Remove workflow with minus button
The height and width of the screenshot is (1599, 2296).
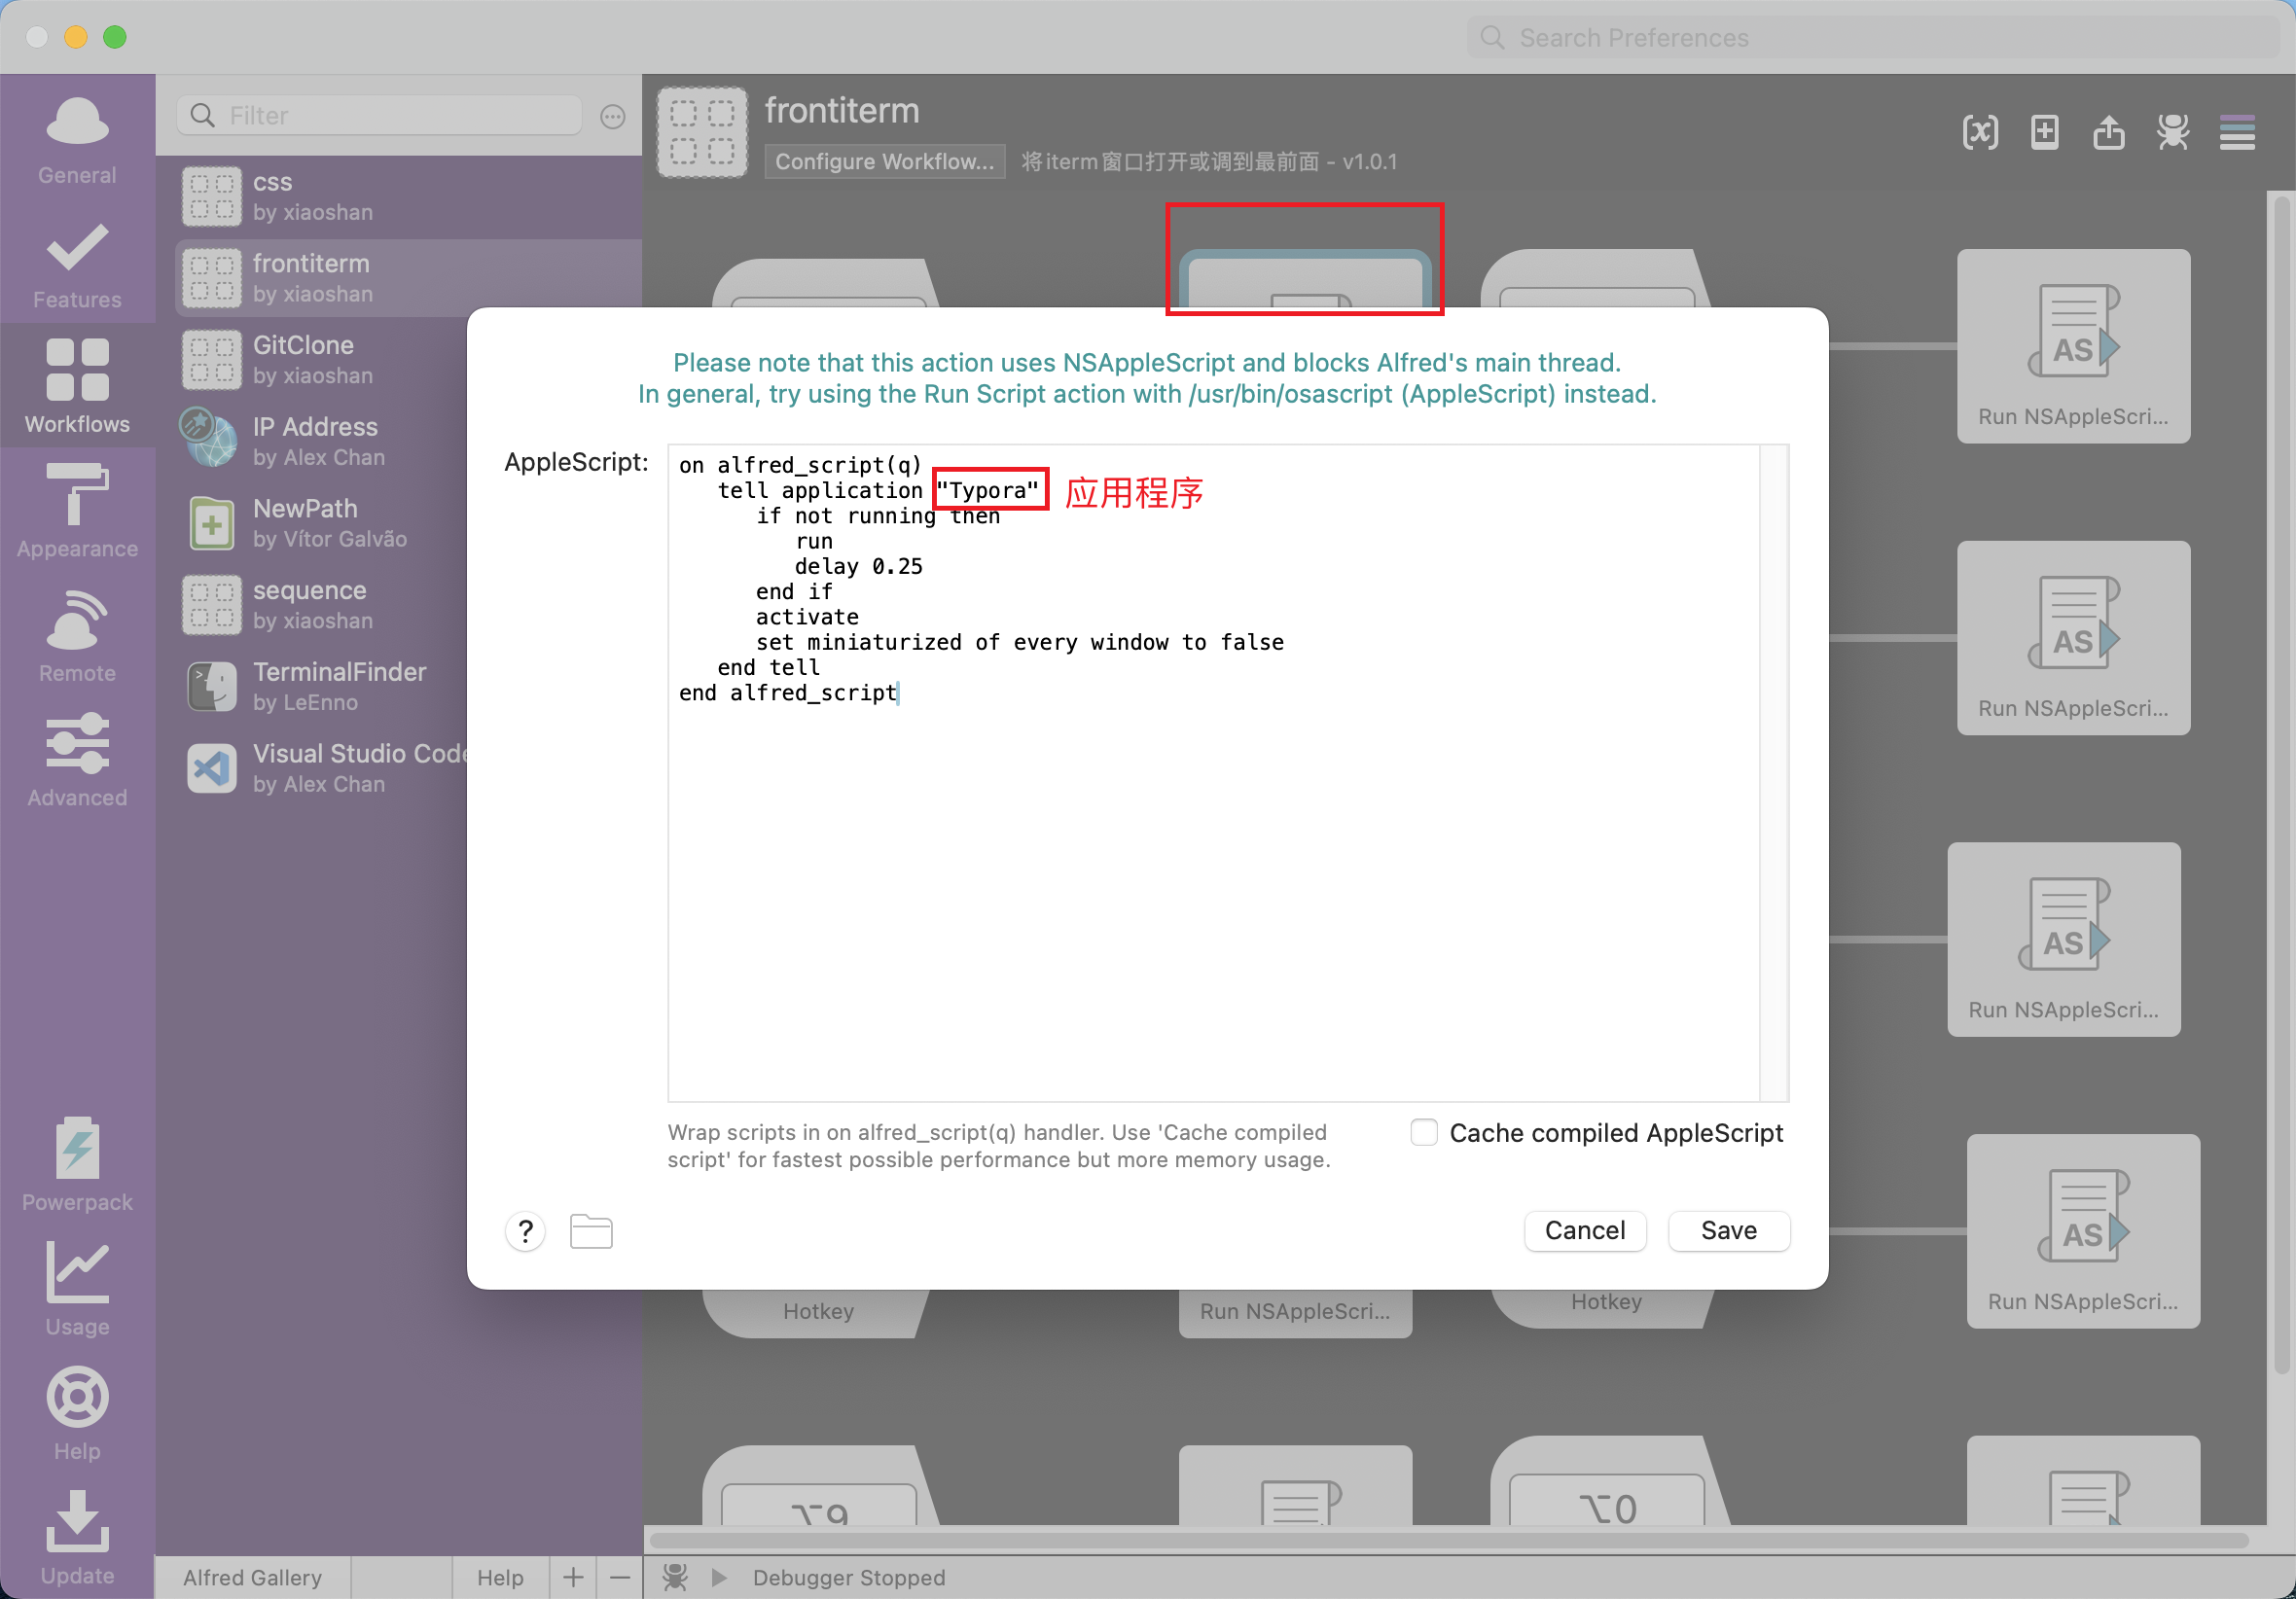click(620, 1577)
